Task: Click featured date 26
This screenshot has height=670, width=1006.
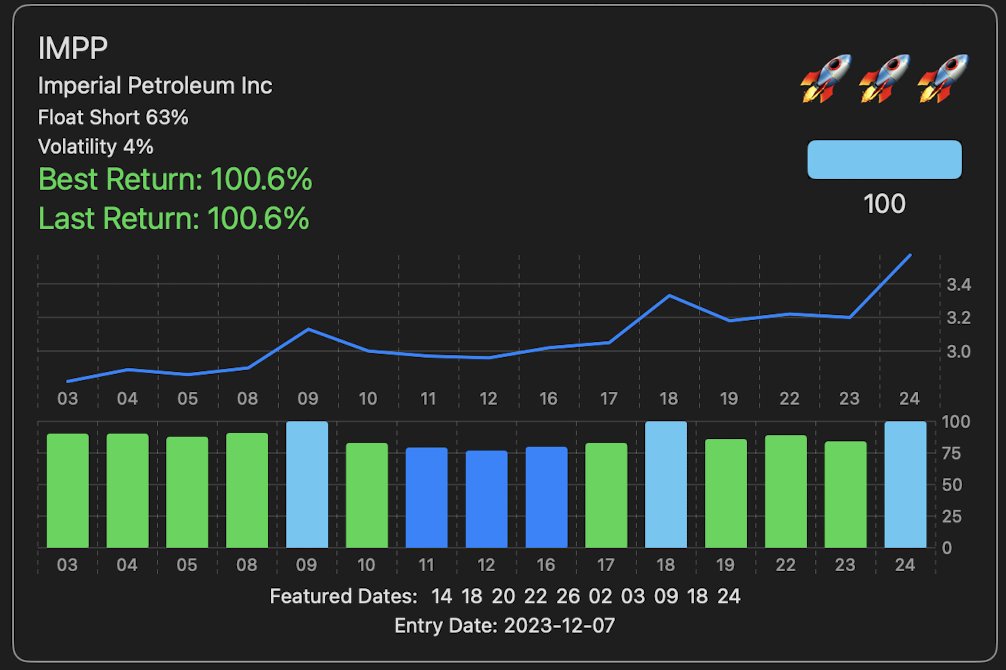Action: [568, 596]
